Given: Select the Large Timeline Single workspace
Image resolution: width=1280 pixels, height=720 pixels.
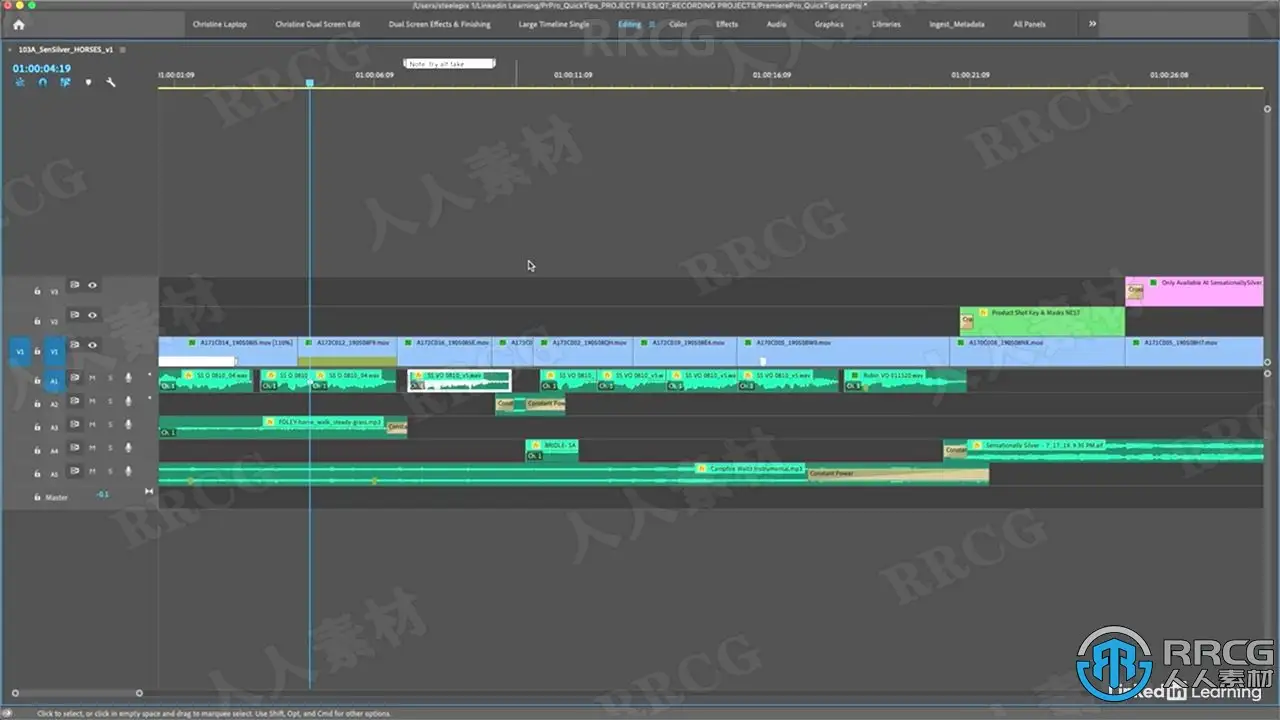Looking at the screenshot, I should 554,24.
